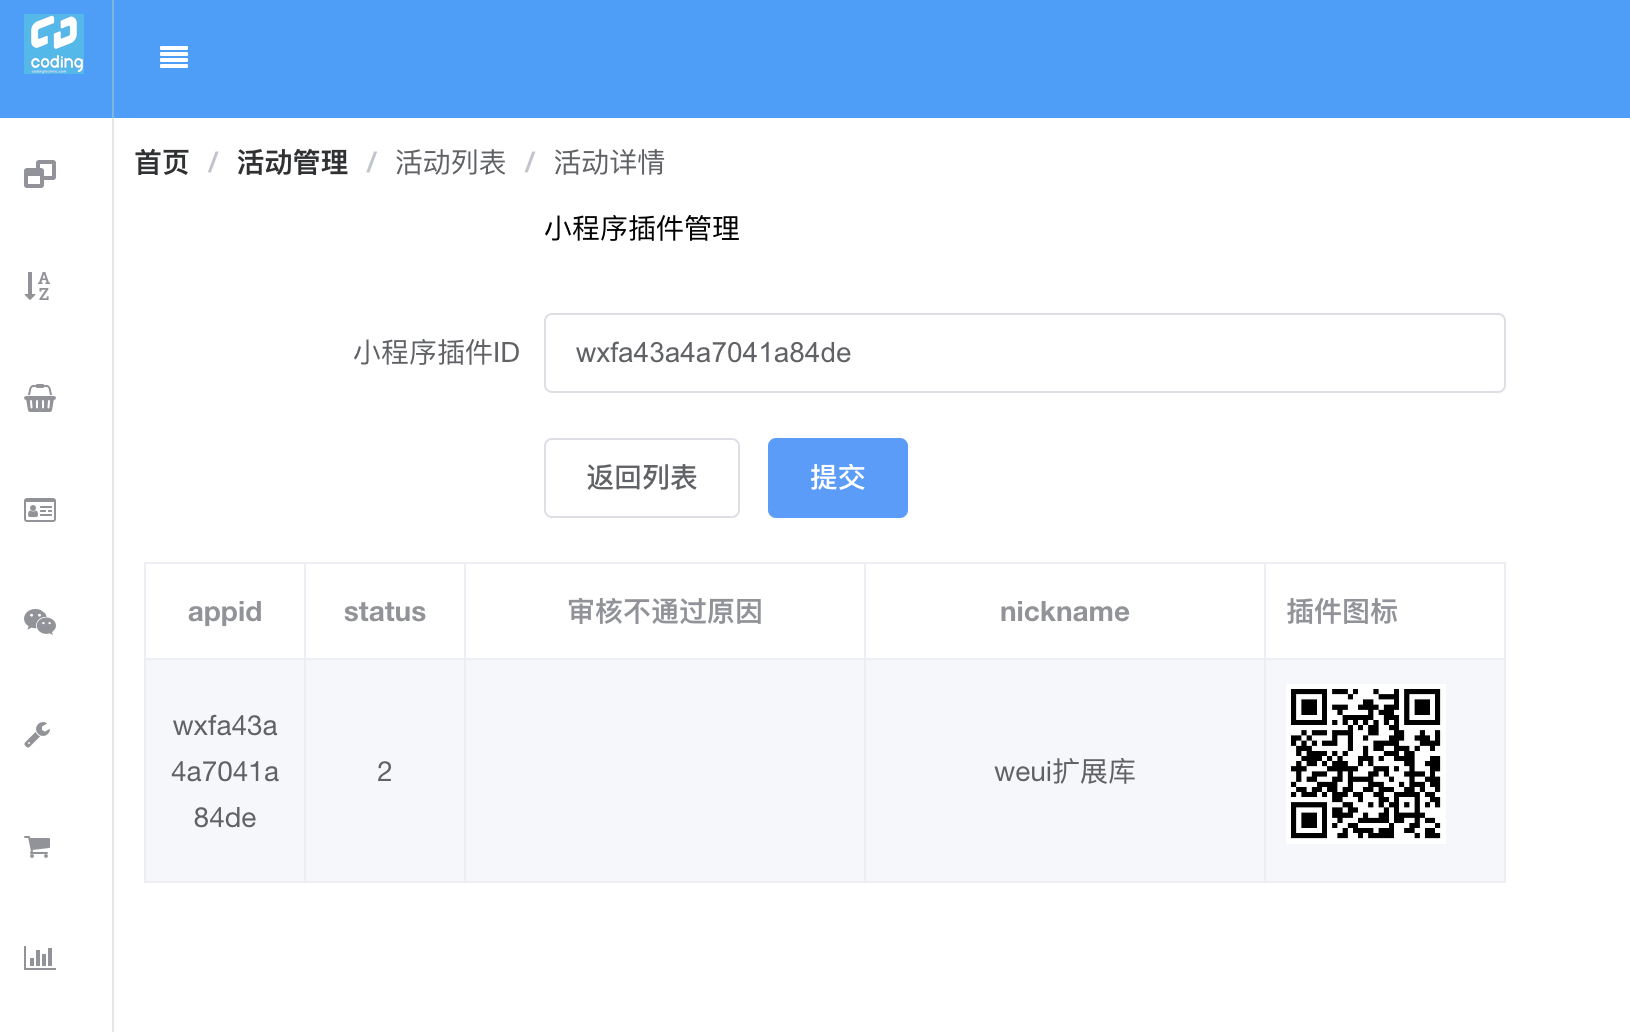Click the 小程序插件ID field label
This screenshot has height=1032, width=1630.
click(436, 352)
